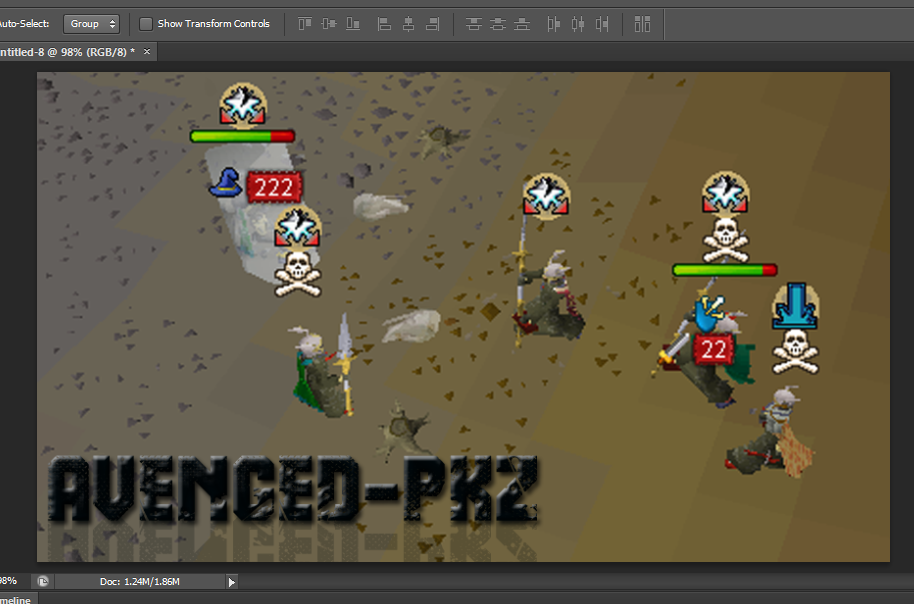Click the red 222 hitsplat on canvas
The height and width of the screenshot is (604, 914).
[x=274, y=187]
